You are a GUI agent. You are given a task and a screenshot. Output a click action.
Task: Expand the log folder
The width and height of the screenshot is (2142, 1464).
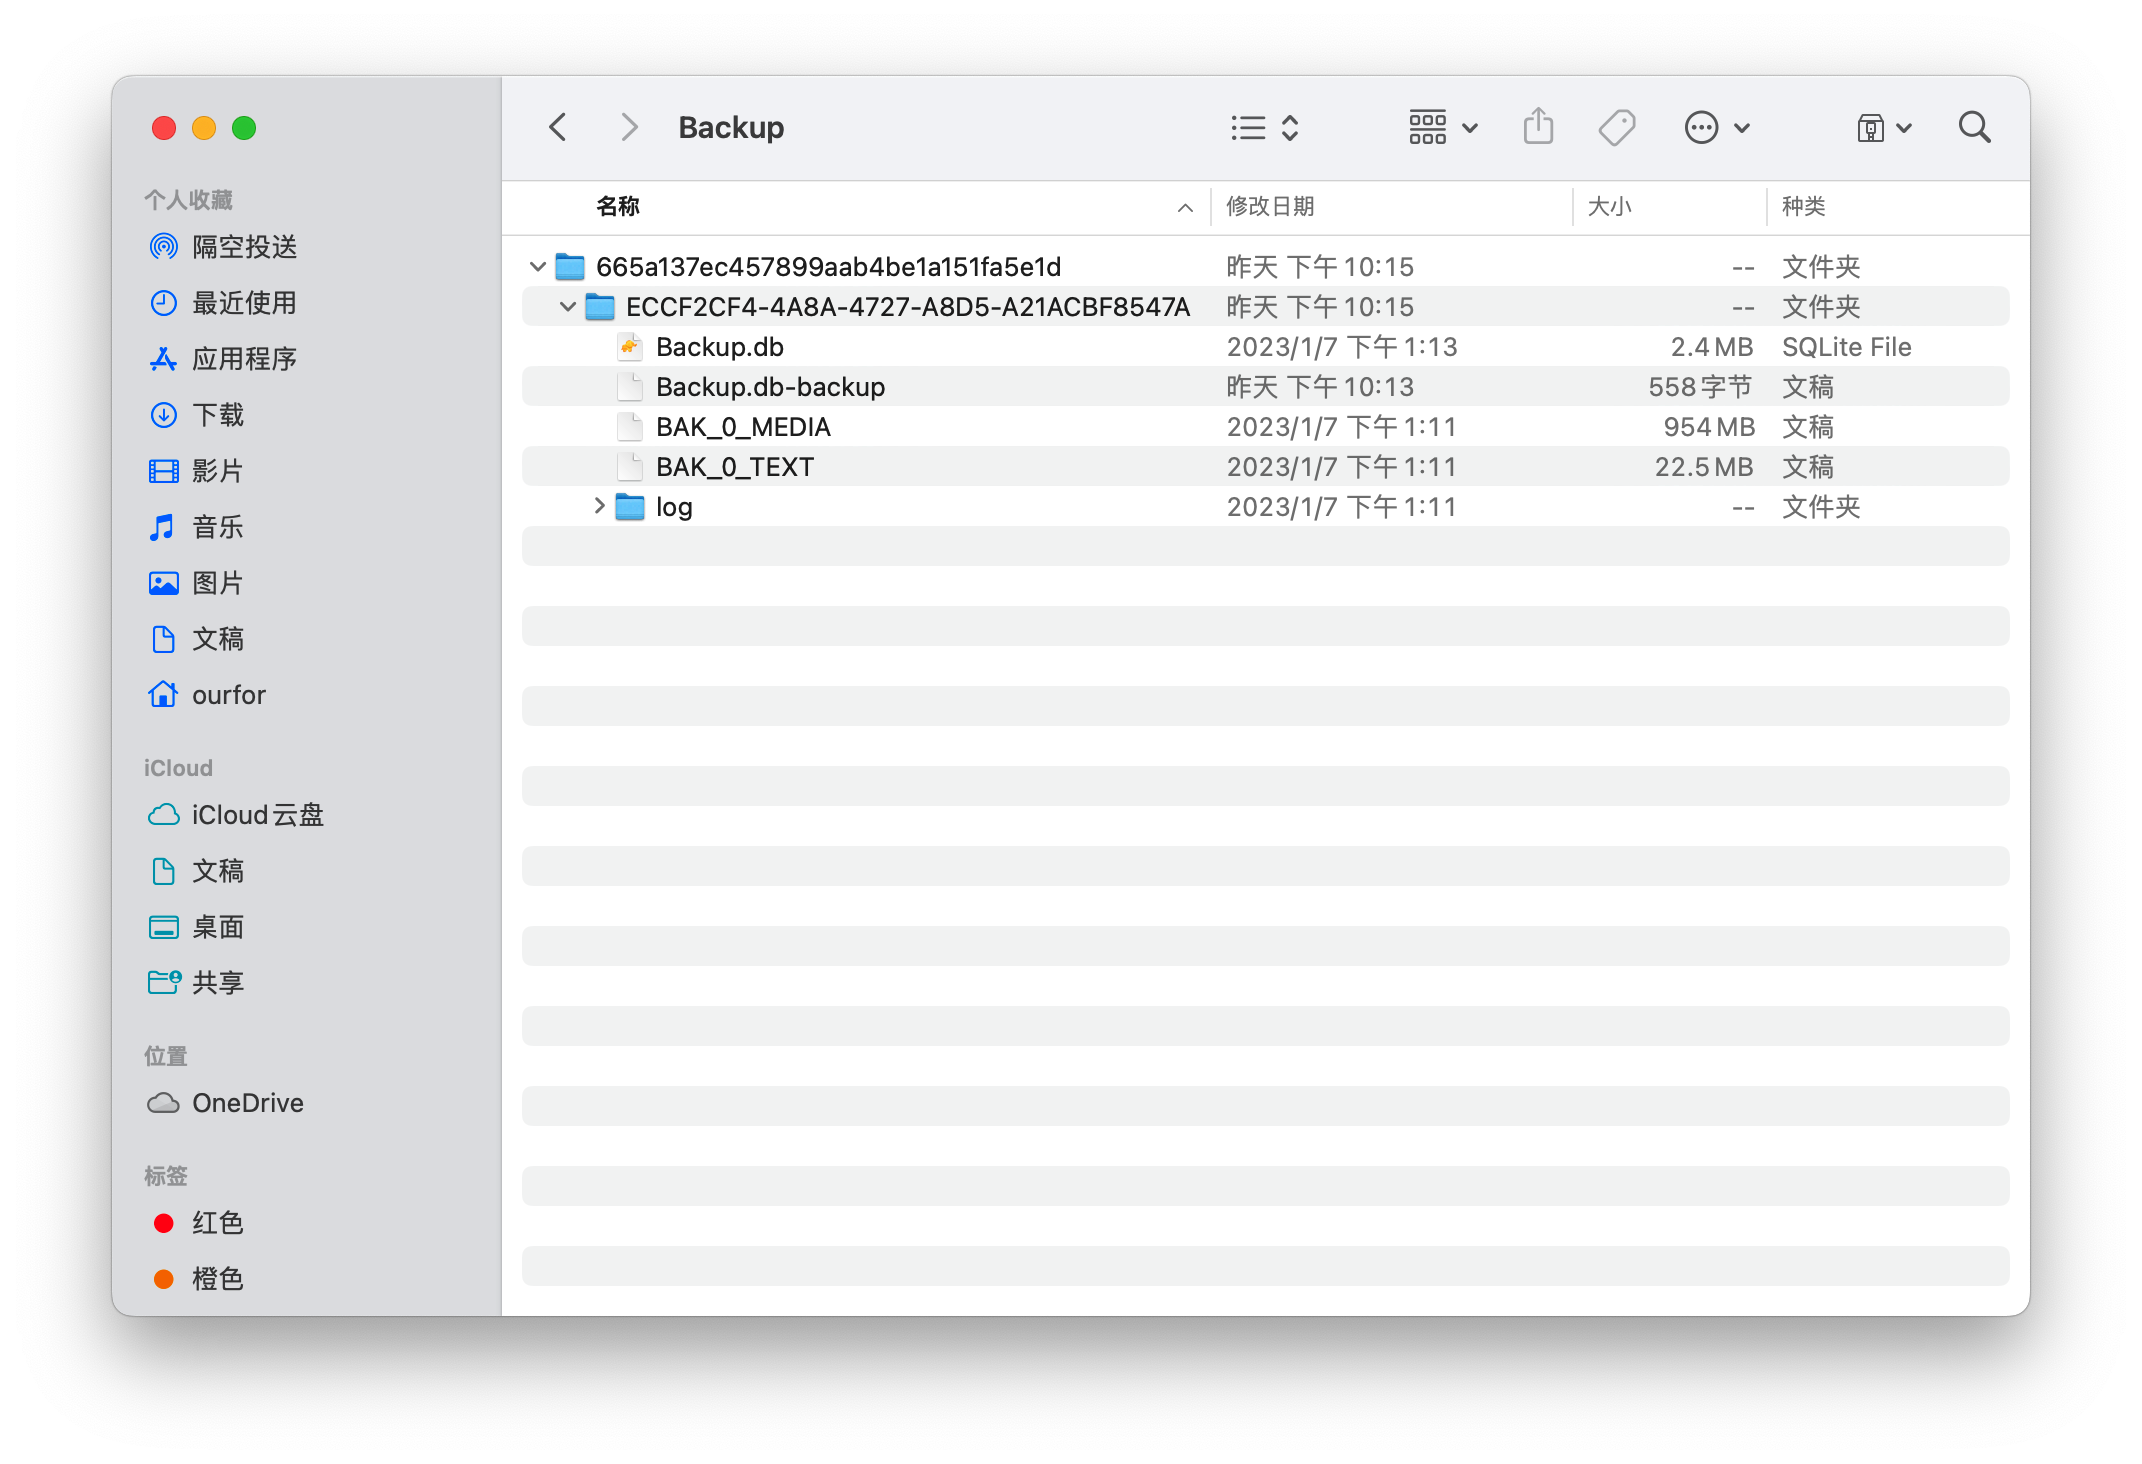click(x=599, y=506)
